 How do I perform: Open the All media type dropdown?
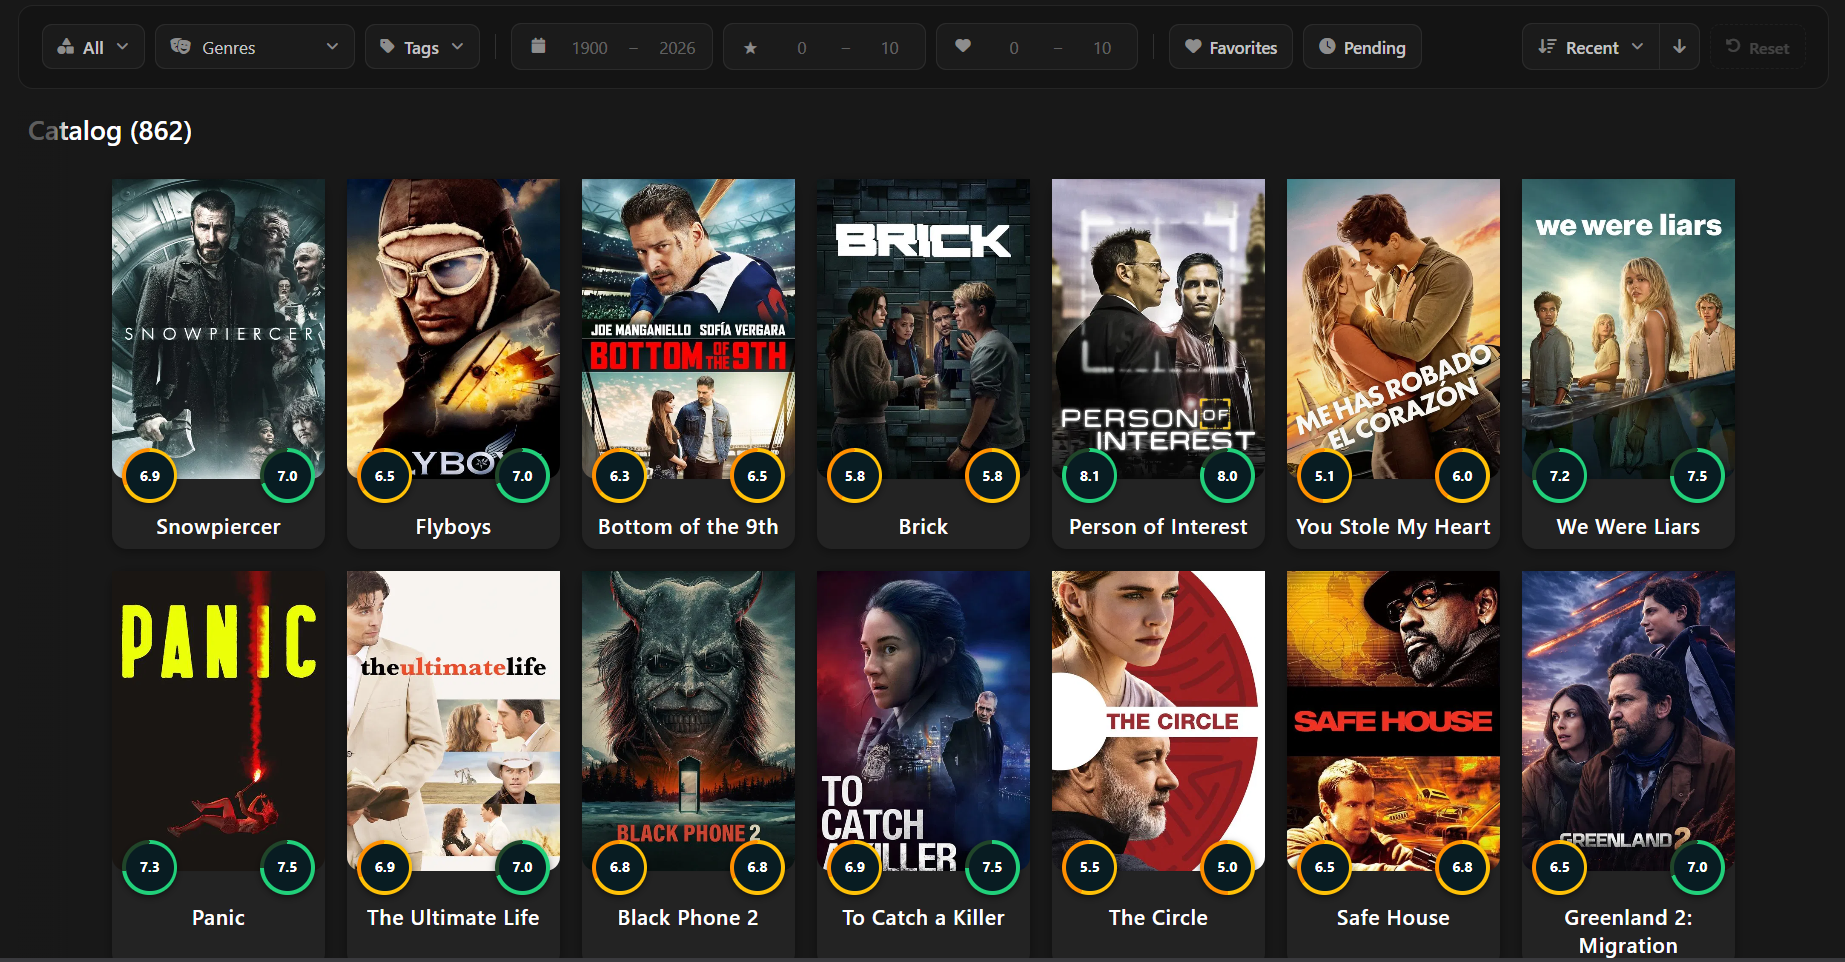click(93, 47)
